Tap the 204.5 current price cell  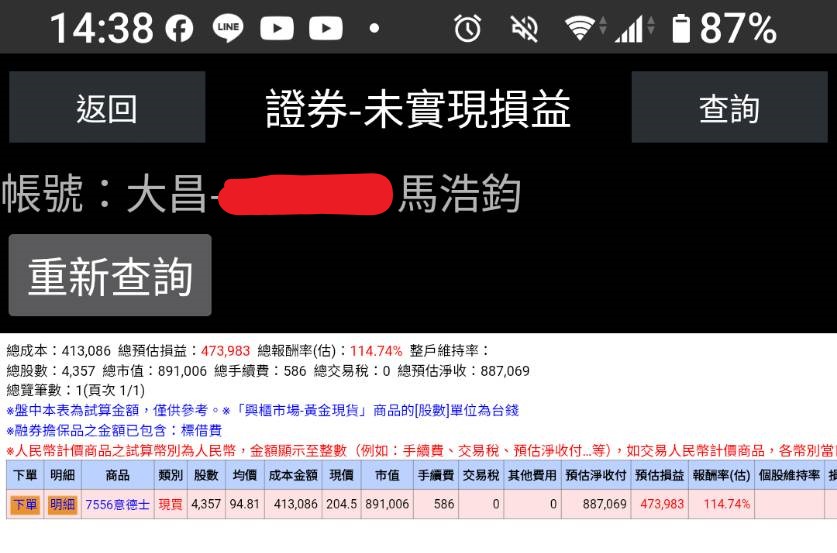click(342, 504)
